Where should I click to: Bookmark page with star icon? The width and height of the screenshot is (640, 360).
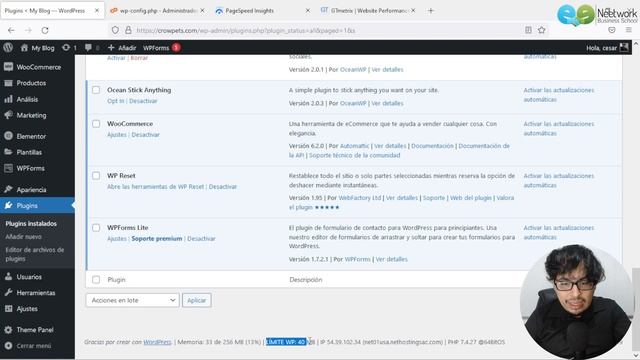pyautogui.click(x=542, y=30)
